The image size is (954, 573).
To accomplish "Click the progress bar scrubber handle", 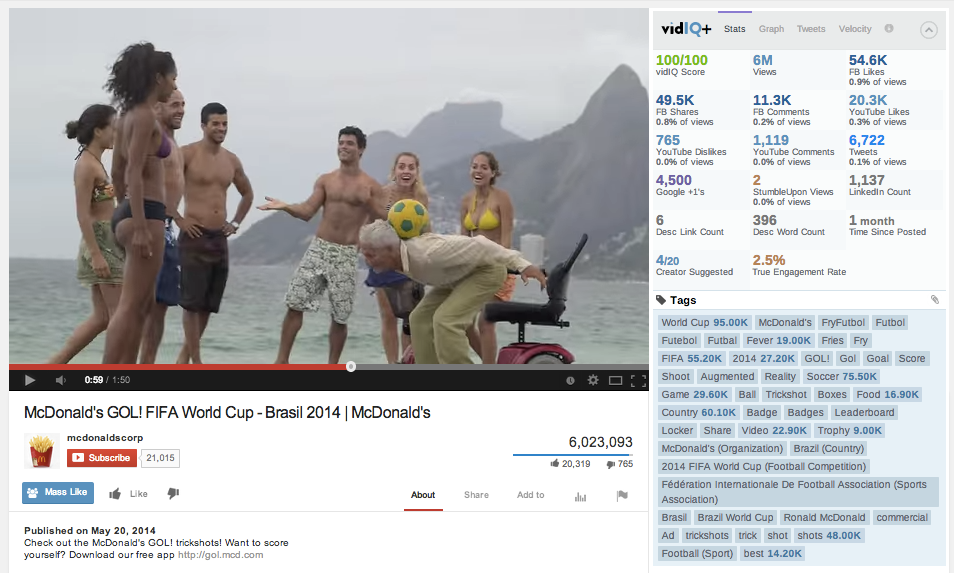I will coord(350,367).
